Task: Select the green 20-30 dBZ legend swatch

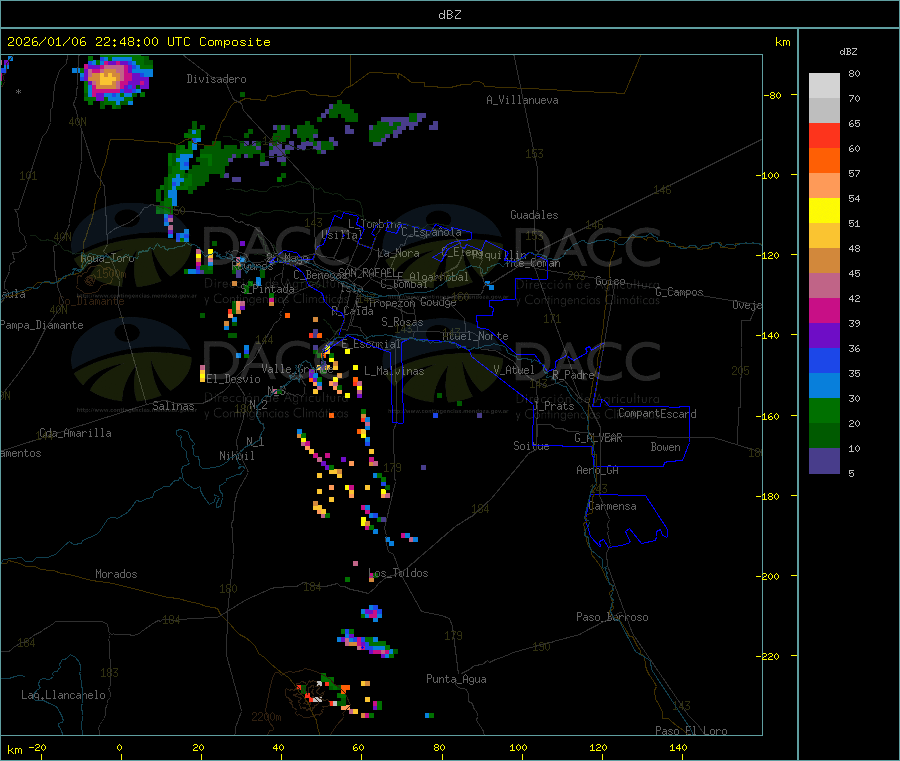Action: coord(824,410)
